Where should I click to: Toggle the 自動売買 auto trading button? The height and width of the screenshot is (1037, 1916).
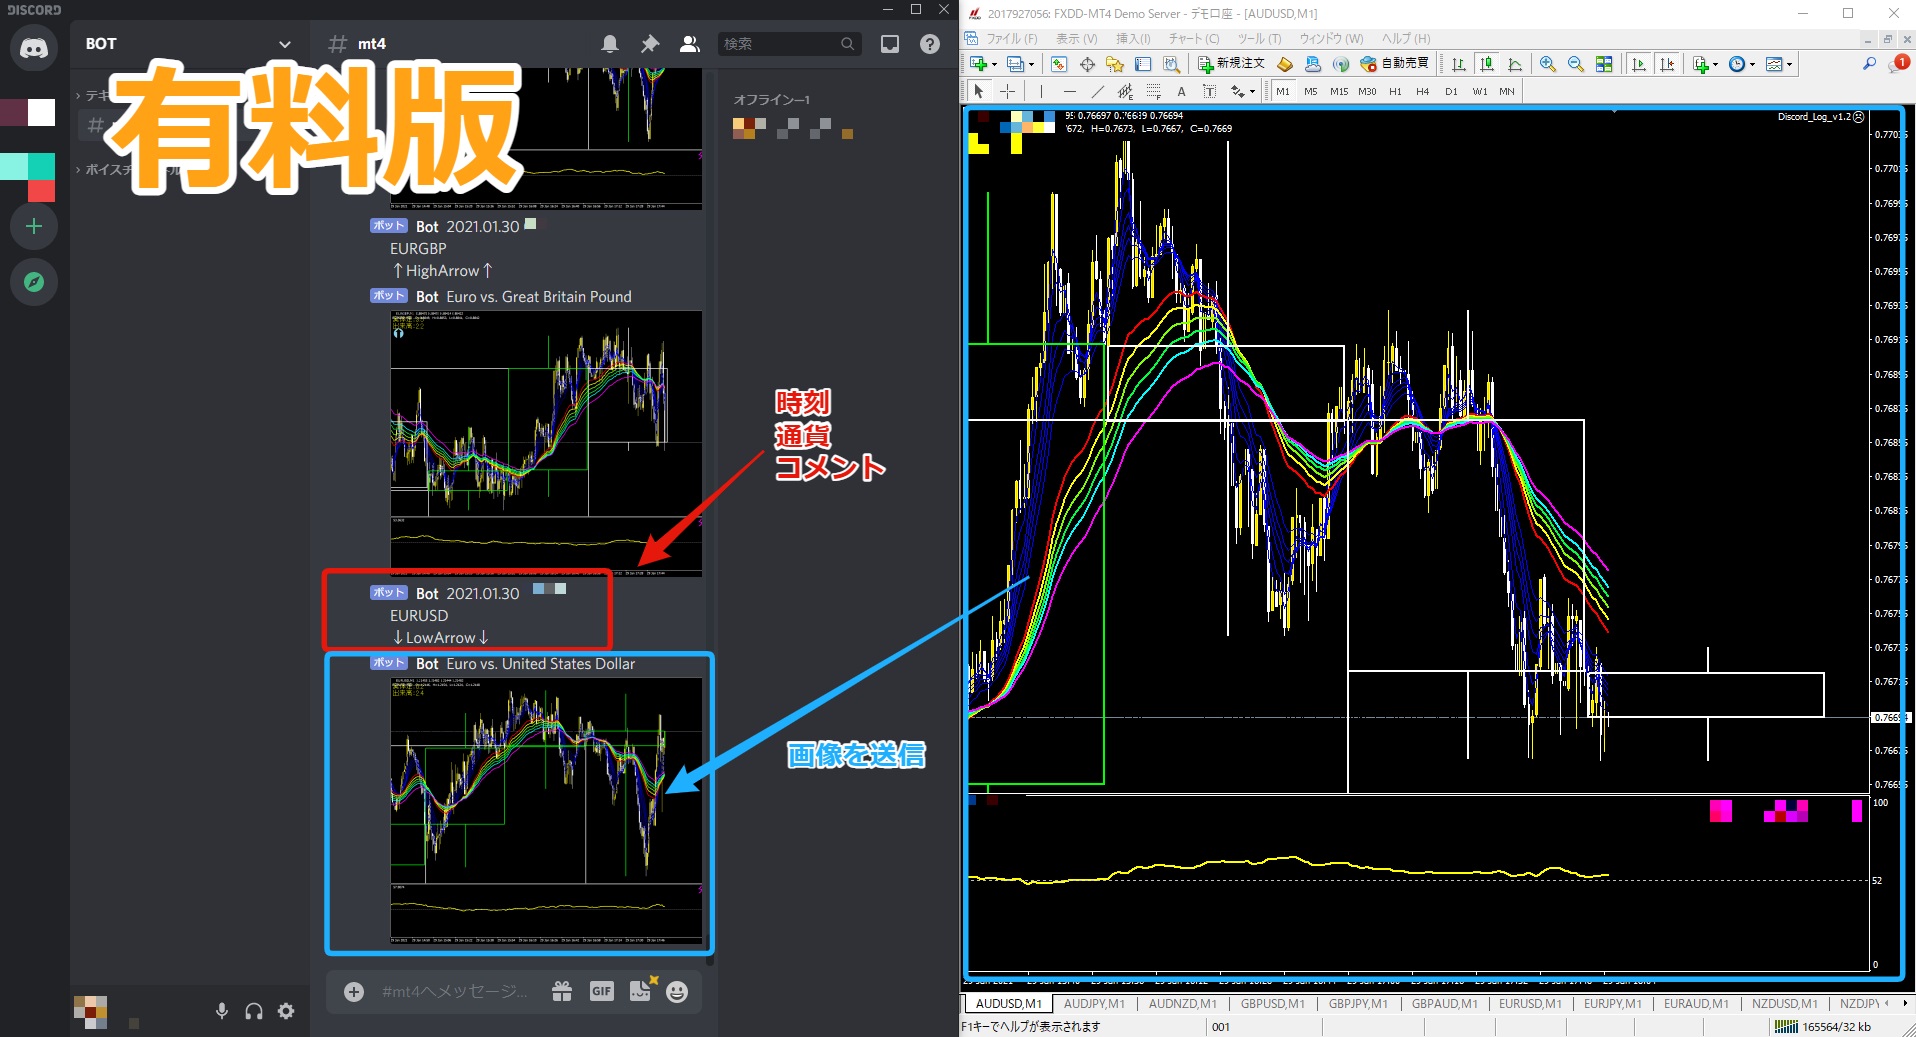[1394, 64]
